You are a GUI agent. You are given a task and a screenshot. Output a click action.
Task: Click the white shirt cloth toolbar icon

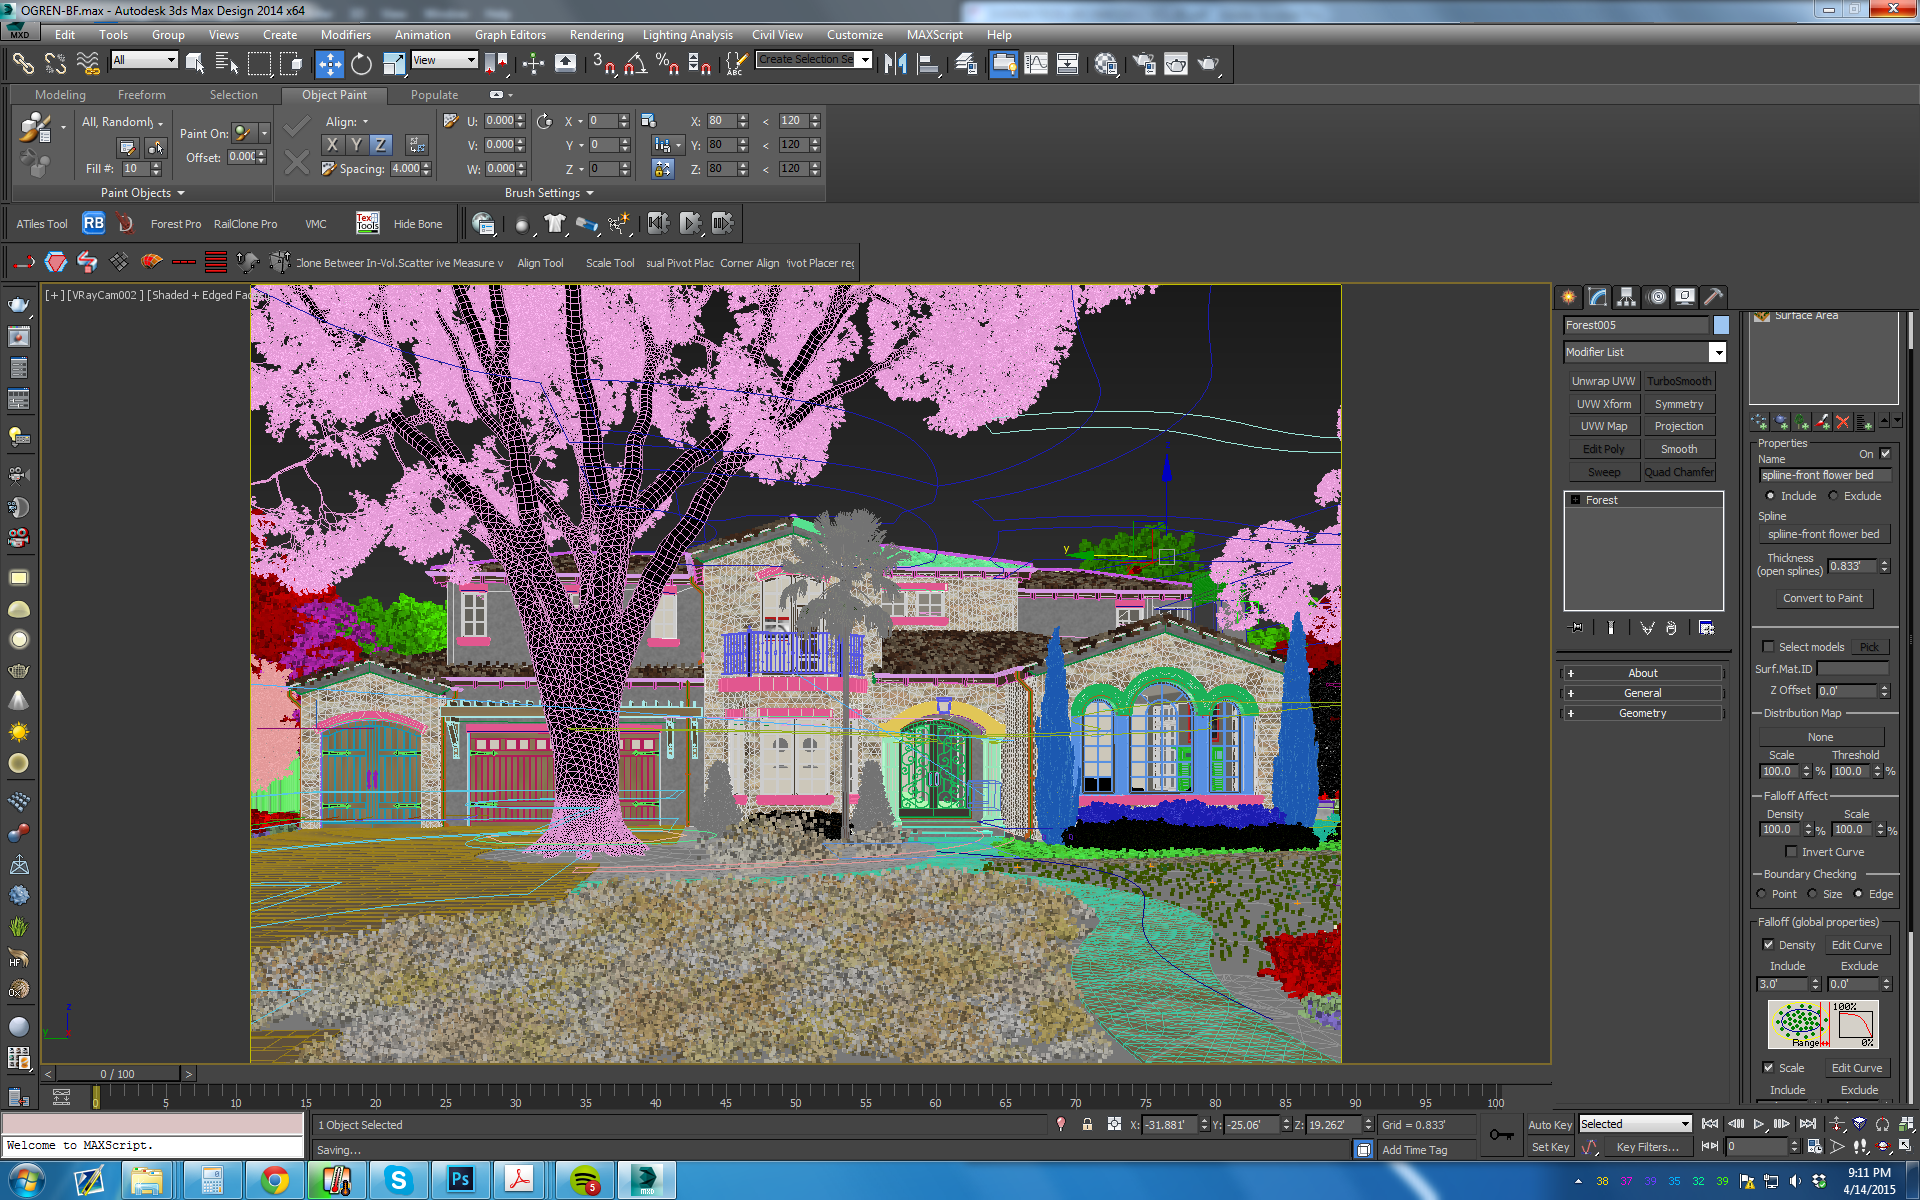(555, 224)
